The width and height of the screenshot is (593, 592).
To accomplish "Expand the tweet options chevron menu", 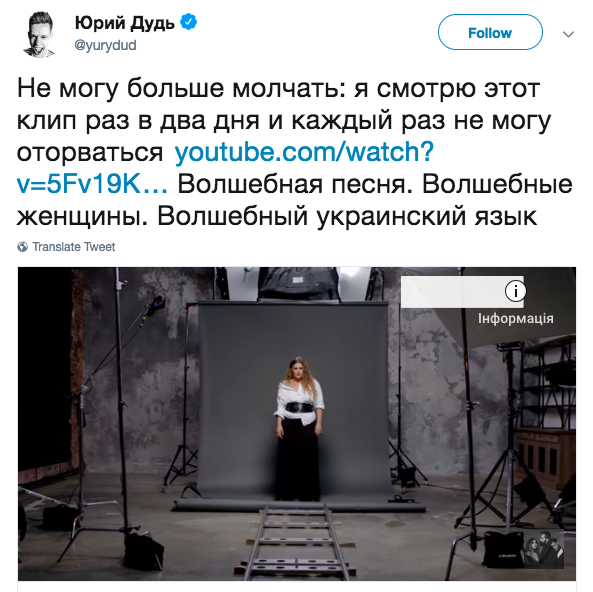I will 568,34.
